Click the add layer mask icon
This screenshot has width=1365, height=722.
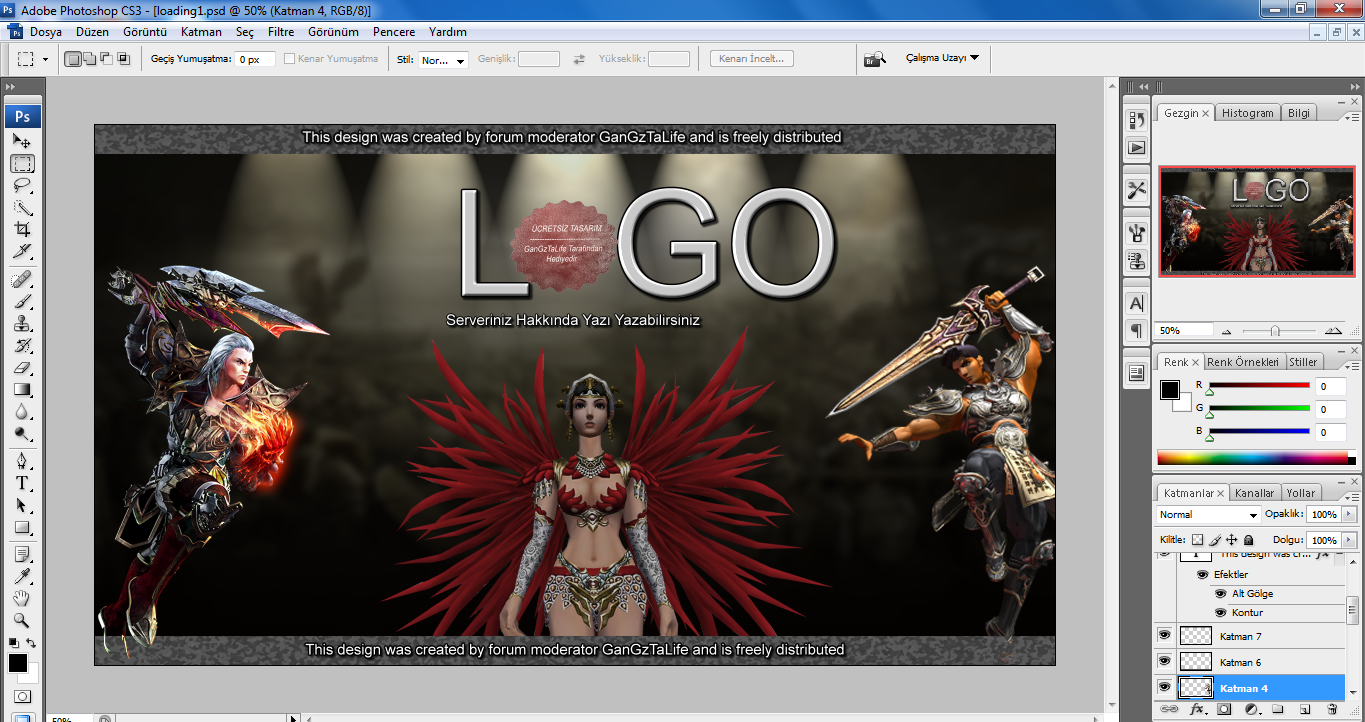[1223, 709]
